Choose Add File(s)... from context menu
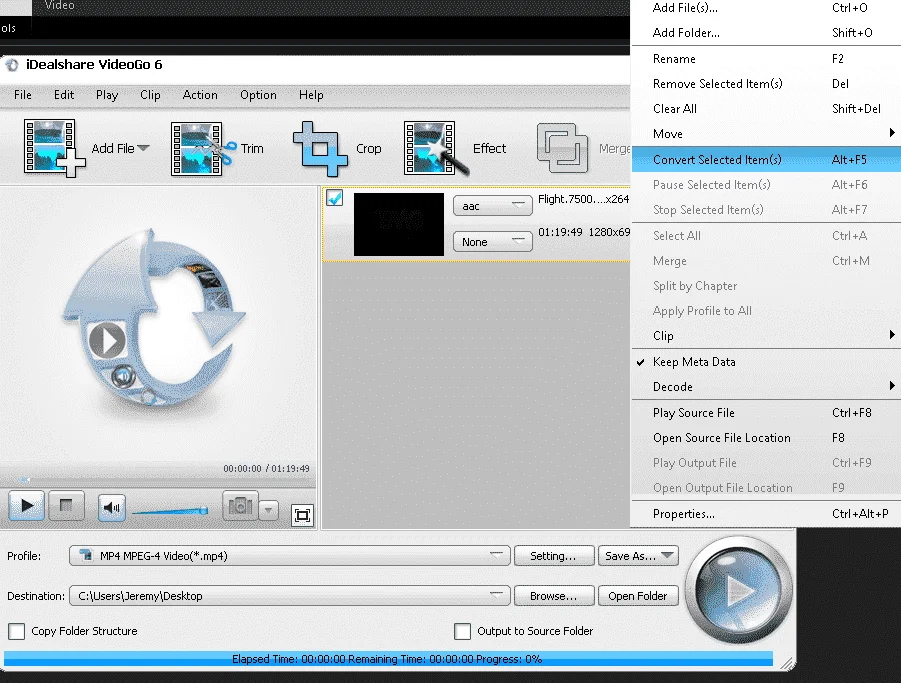Screen dimensions: 901x683 tap(766, 8)
